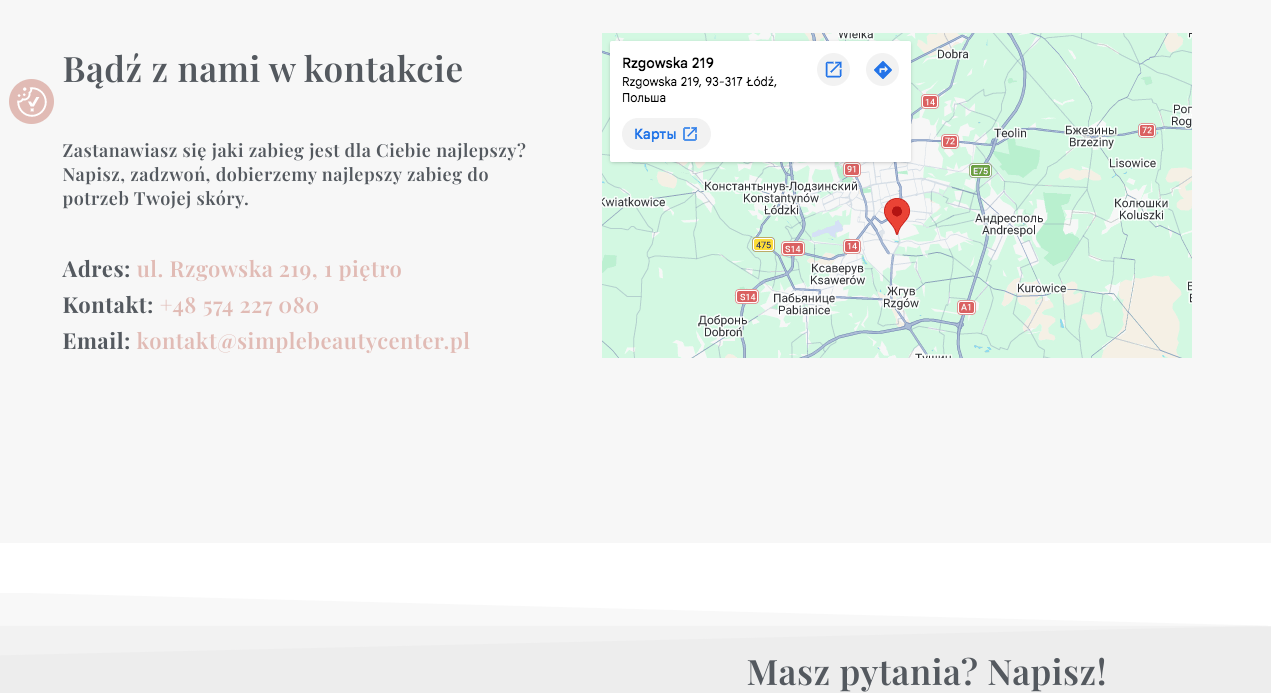1276x693 pixels.
Task: Click the blue directions arrow icon
Action: pos(882,70)
